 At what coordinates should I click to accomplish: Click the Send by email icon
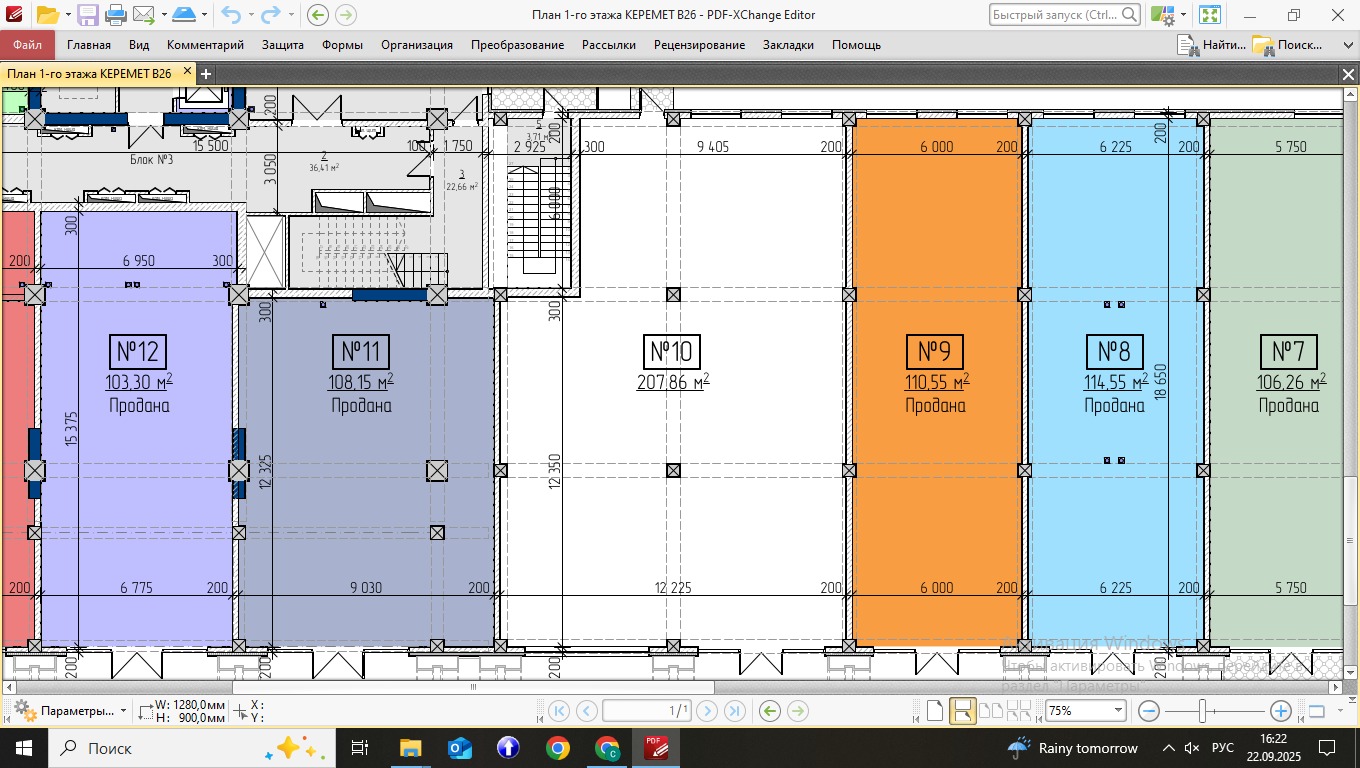coord(144,15)
